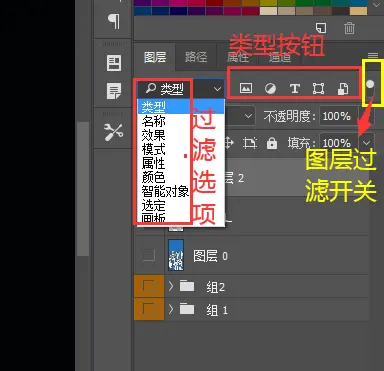Image resolution: width=384 pixels, height=371 pixels.
Task: Switch to the 路径 tab
Action: [x=196, y=57]
